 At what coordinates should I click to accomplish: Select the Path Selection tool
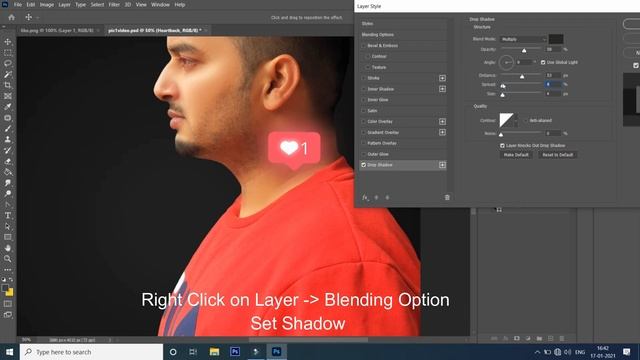pos(8,226)
